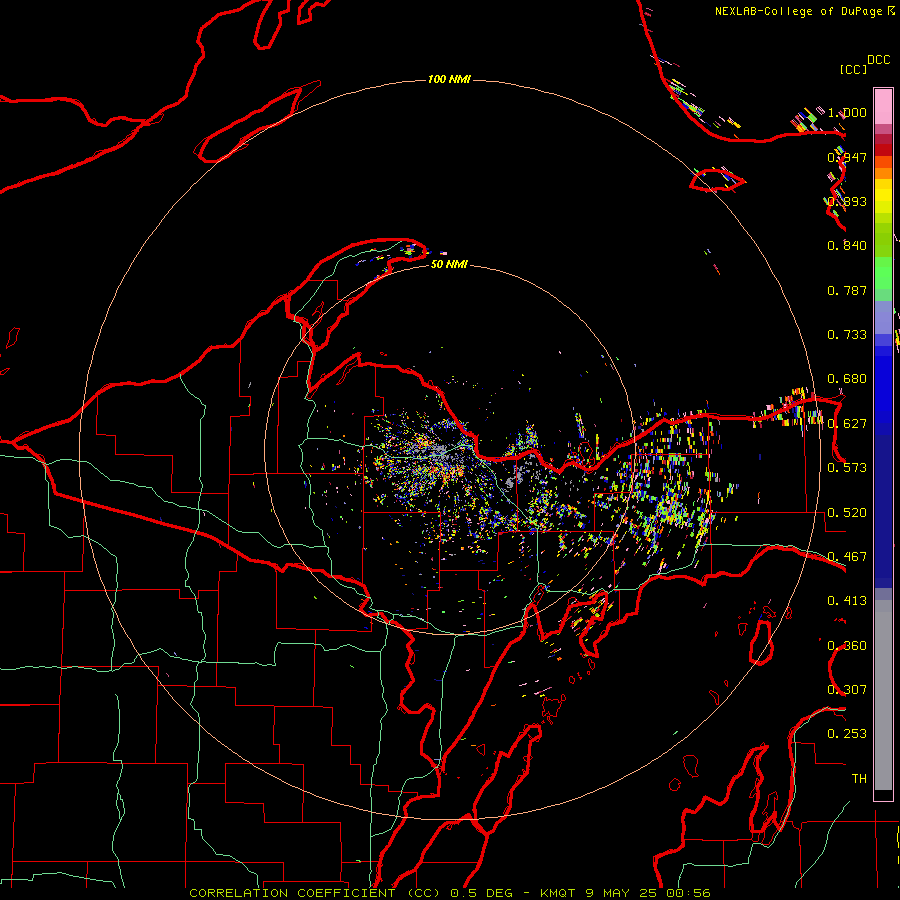Pick the gray segment of the color bar

883,695
